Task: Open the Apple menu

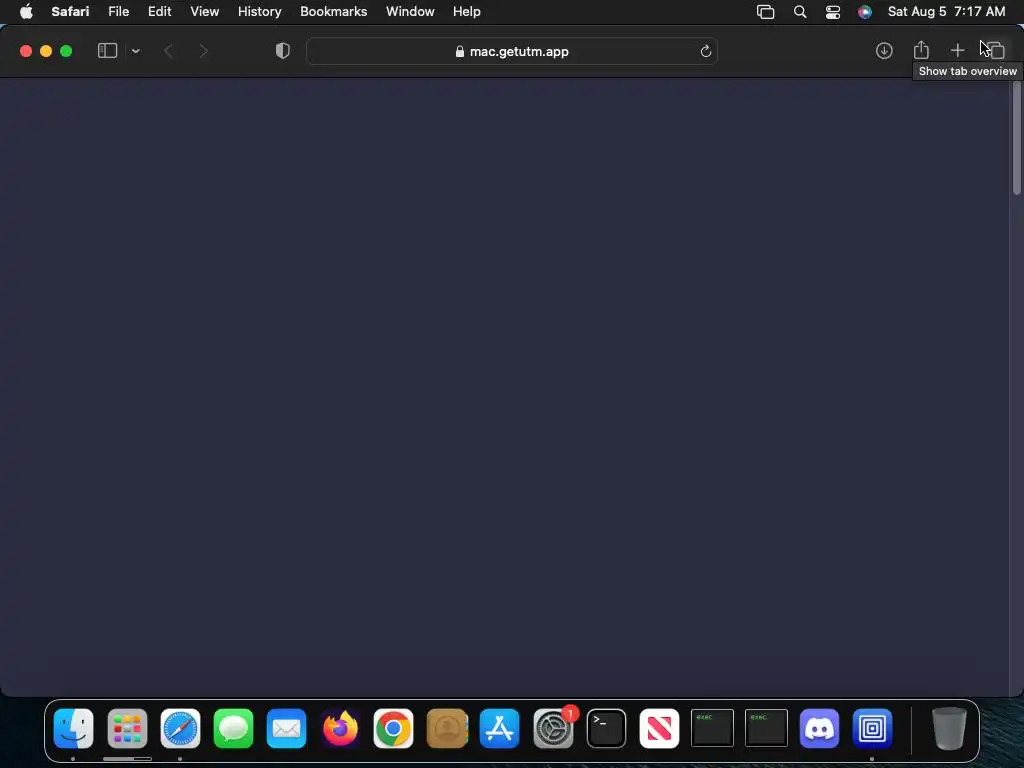Action: (26, 12)
